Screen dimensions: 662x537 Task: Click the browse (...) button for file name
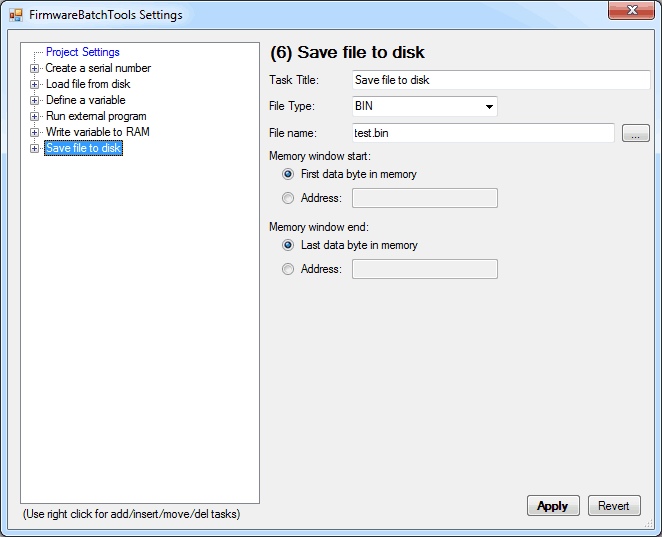[x=635, y=133]
